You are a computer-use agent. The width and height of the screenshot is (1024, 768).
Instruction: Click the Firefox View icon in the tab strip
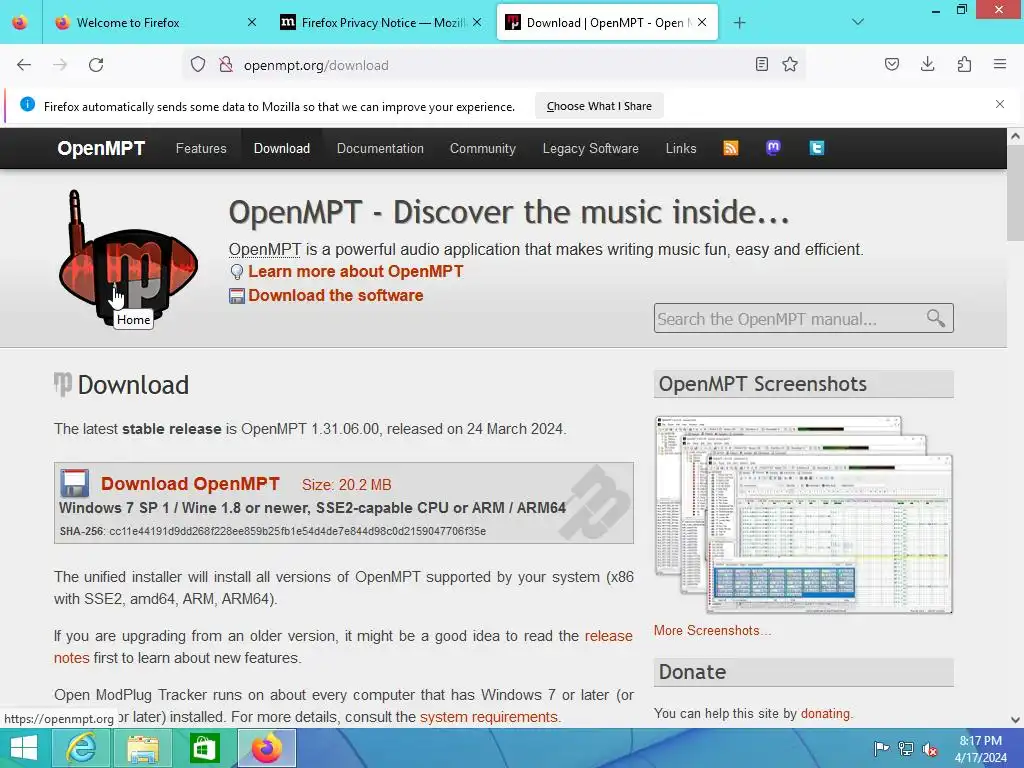pos(20,22)
